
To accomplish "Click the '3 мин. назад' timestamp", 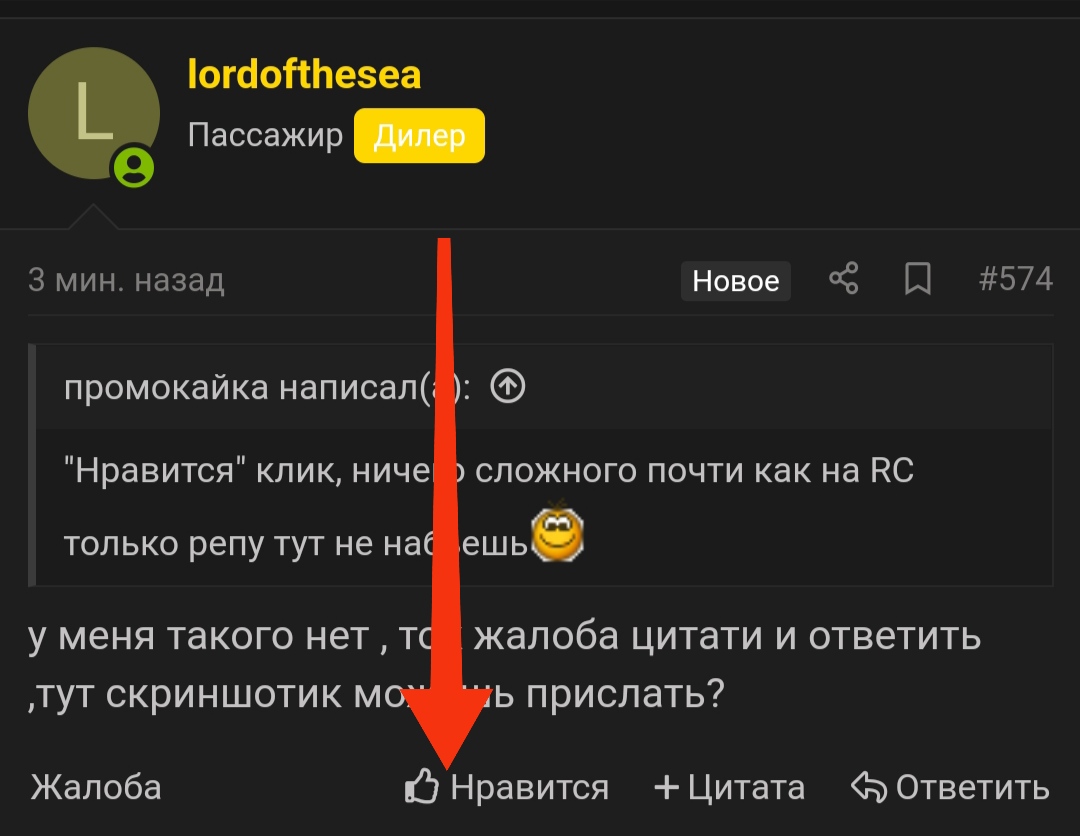I will pos(126,280).
